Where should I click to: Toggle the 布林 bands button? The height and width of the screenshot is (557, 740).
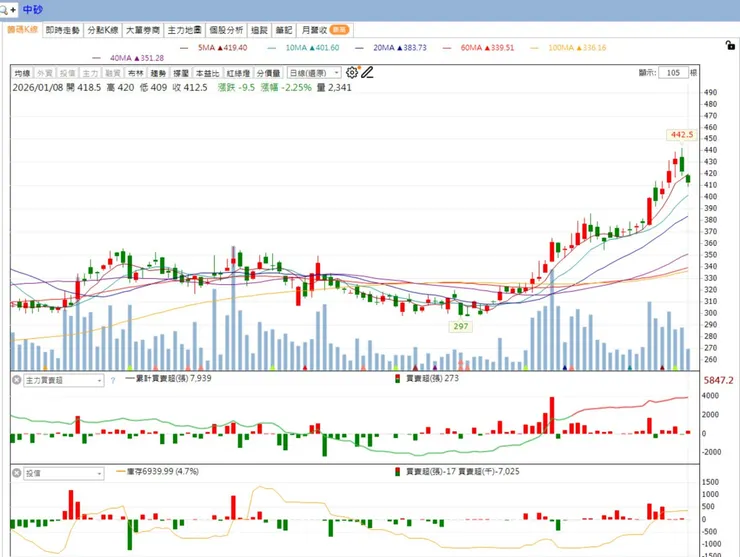pyautogui.click(x=135, y=73)
